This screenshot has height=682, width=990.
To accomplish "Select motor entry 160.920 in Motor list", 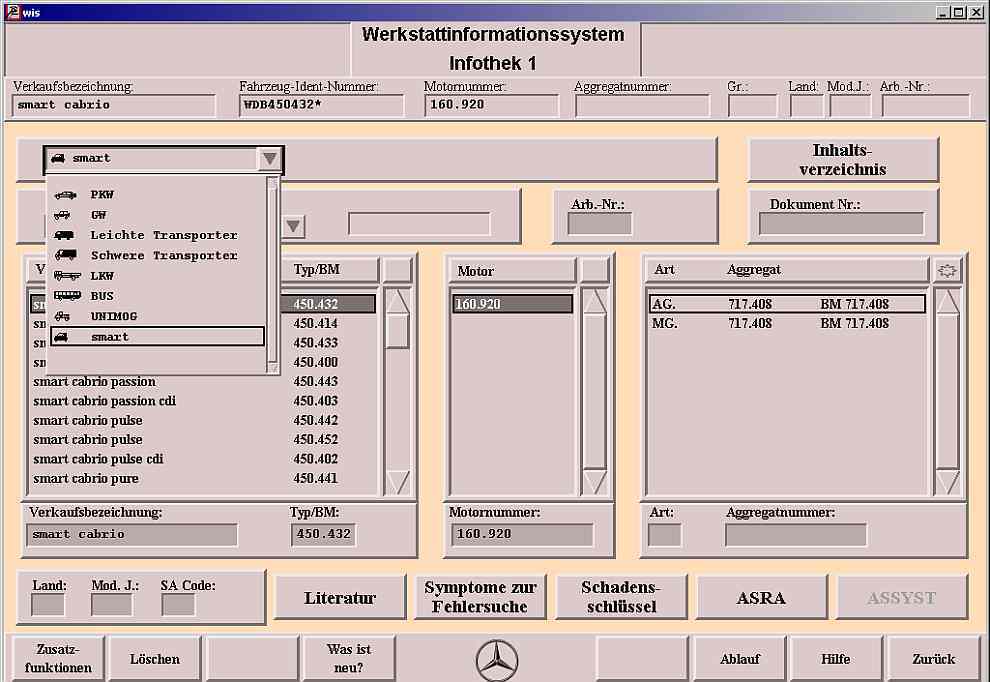I will (512, 304).
